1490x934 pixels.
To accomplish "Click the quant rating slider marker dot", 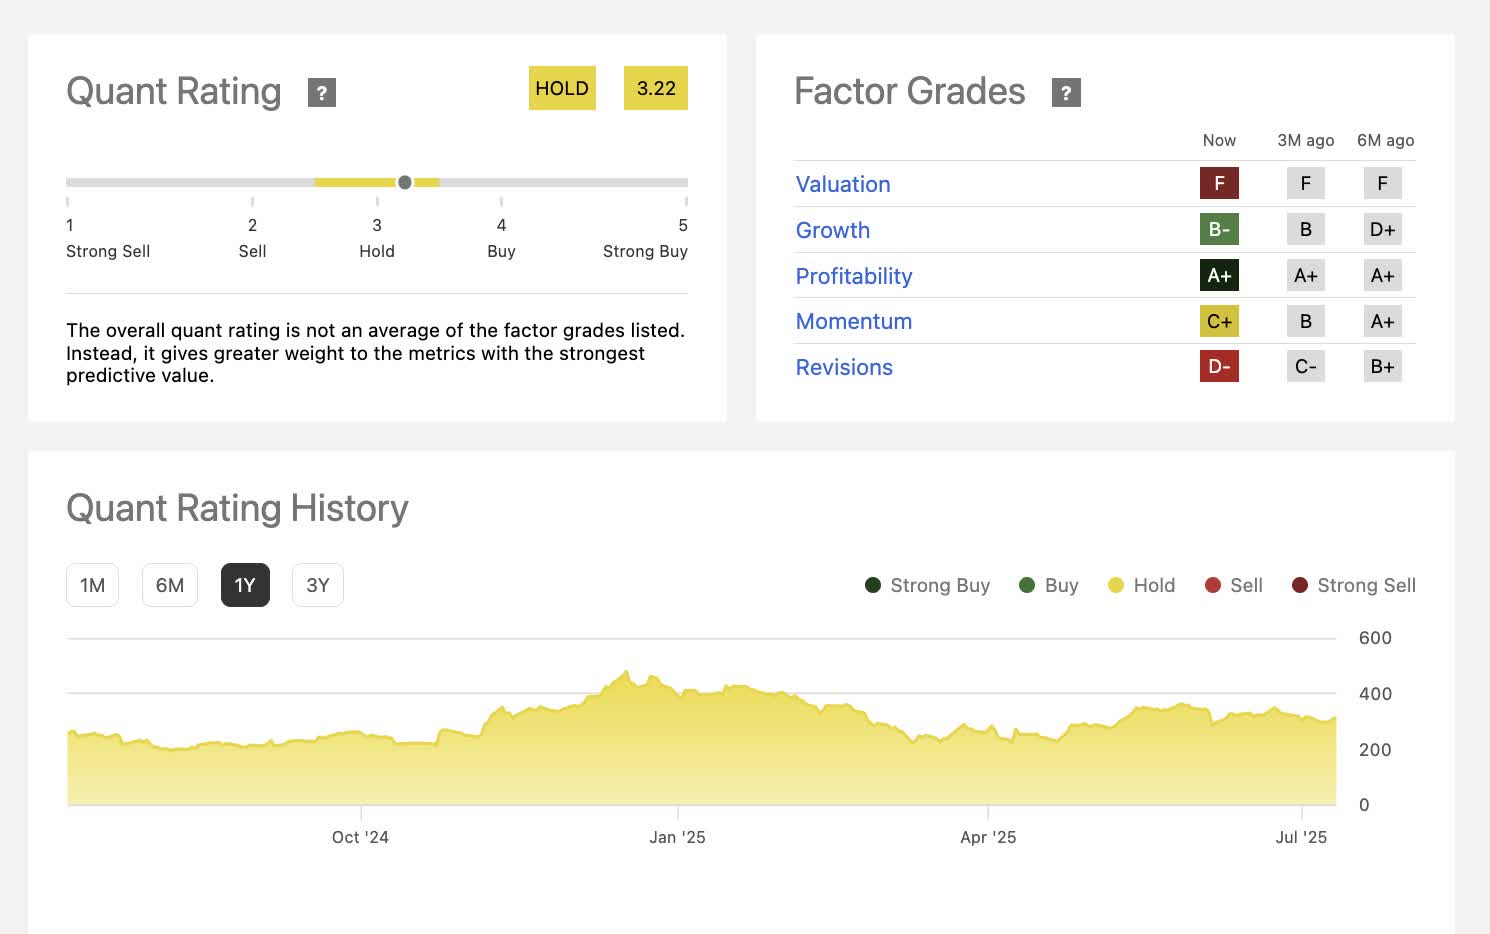I will [404, 182].
